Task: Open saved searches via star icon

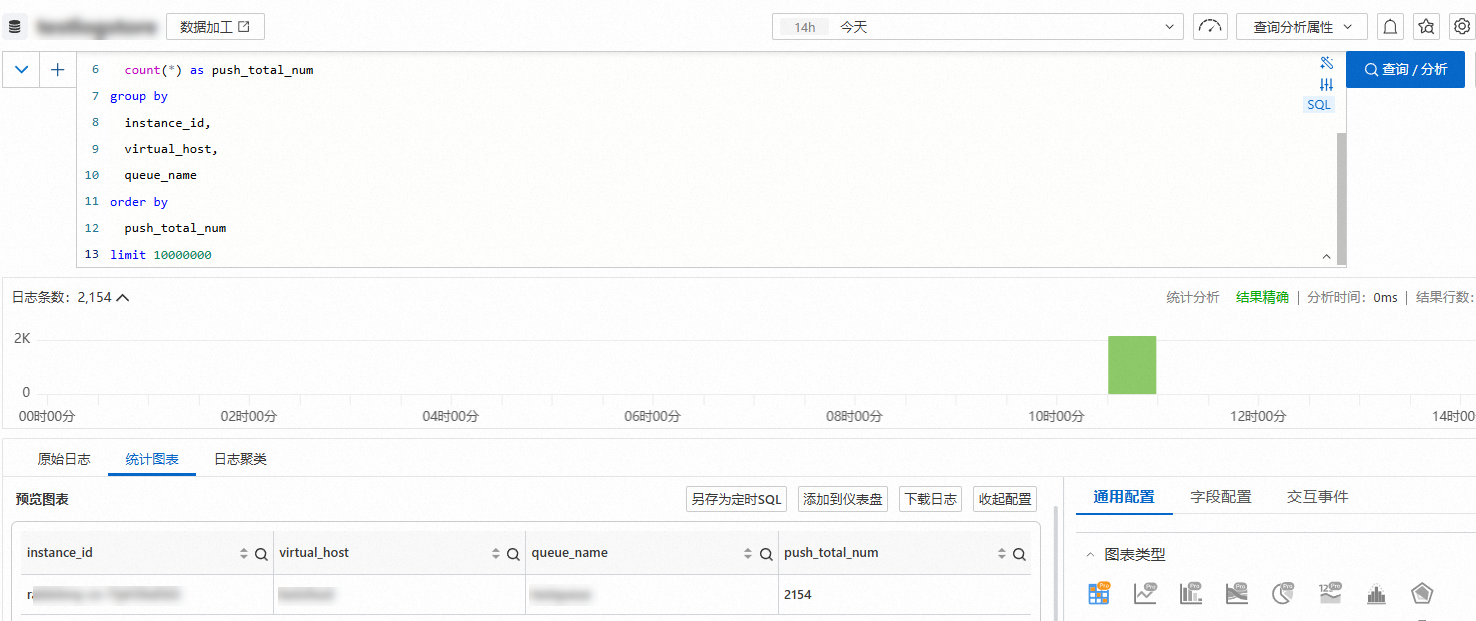Action: [x=1426, y=27]
